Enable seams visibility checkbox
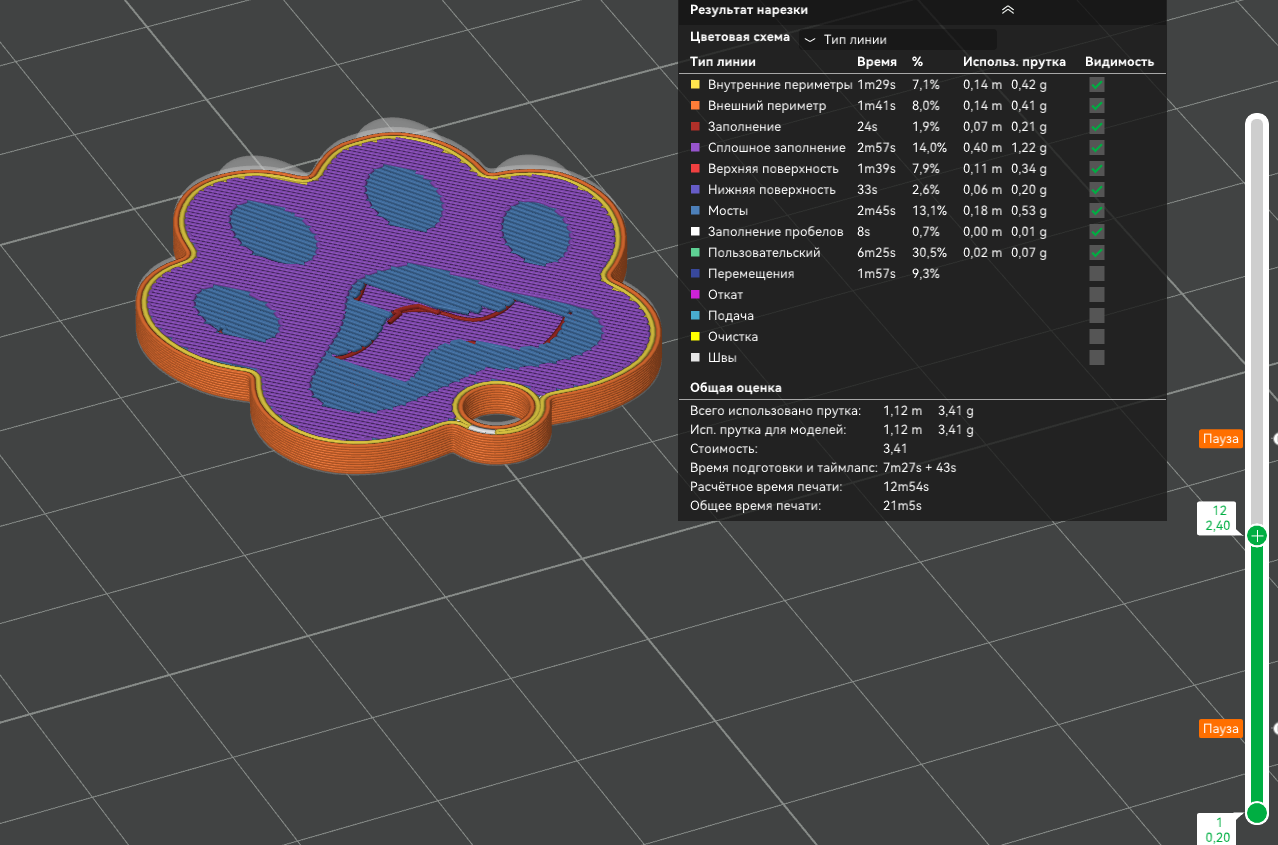Viewport: 1278px width, 845px height. pyautogui.click(x=1096, y=358)
